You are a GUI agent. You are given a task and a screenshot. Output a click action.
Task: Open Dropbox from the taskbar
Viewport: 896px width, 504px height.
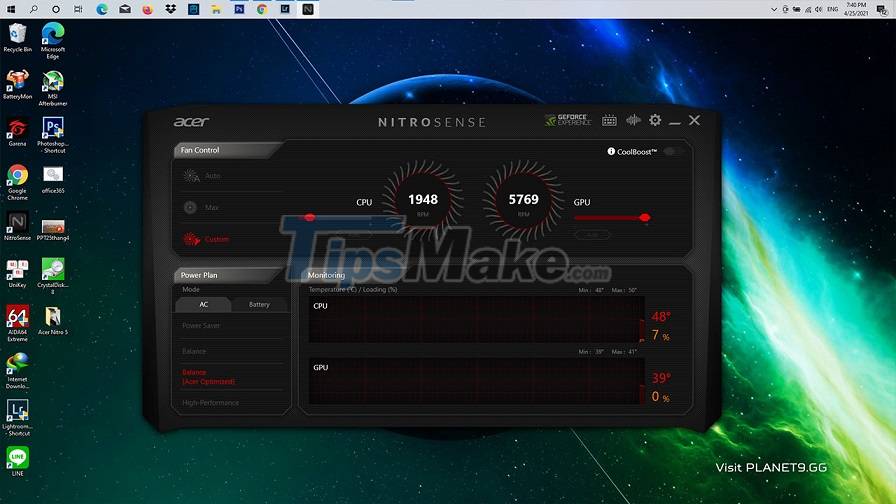[170, 9]
